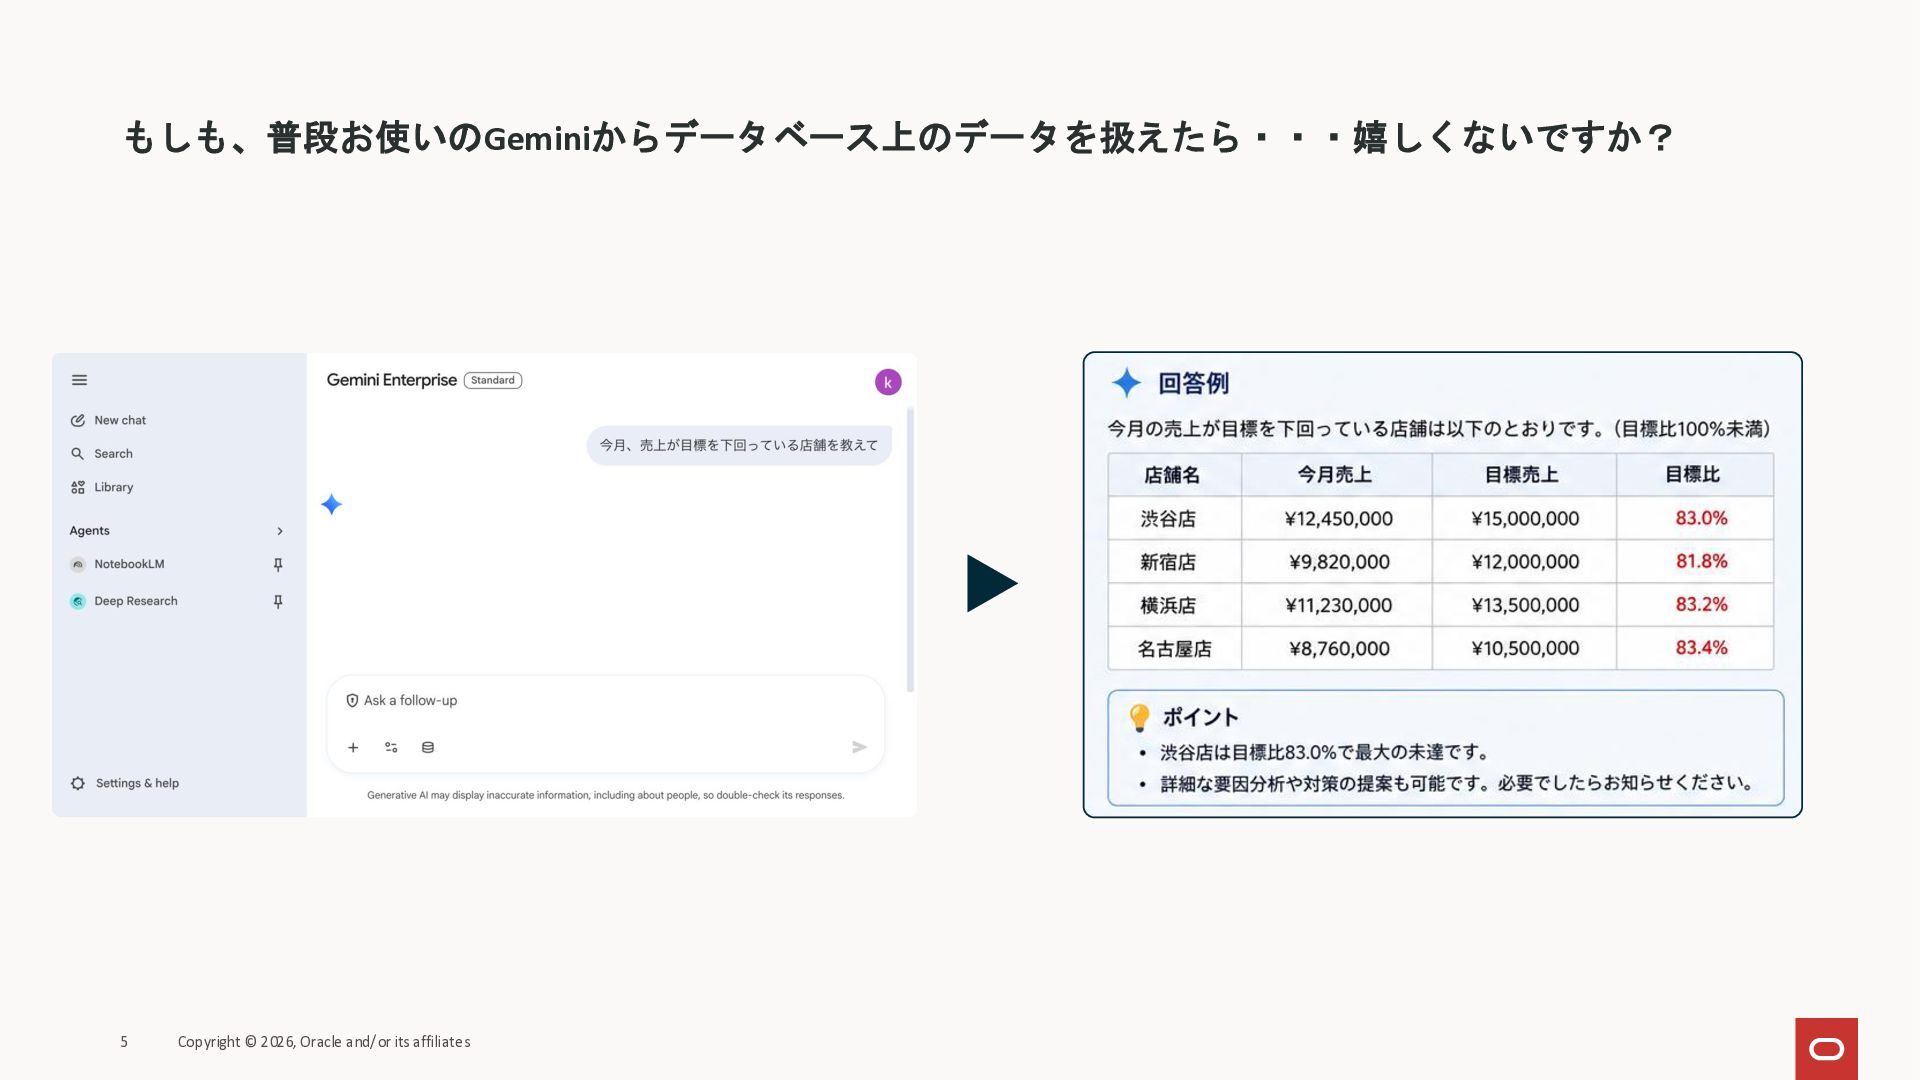The image size is (1920, 1080).
Task: Click the chat vertical scrollbar
Action: tap(910, 550)
